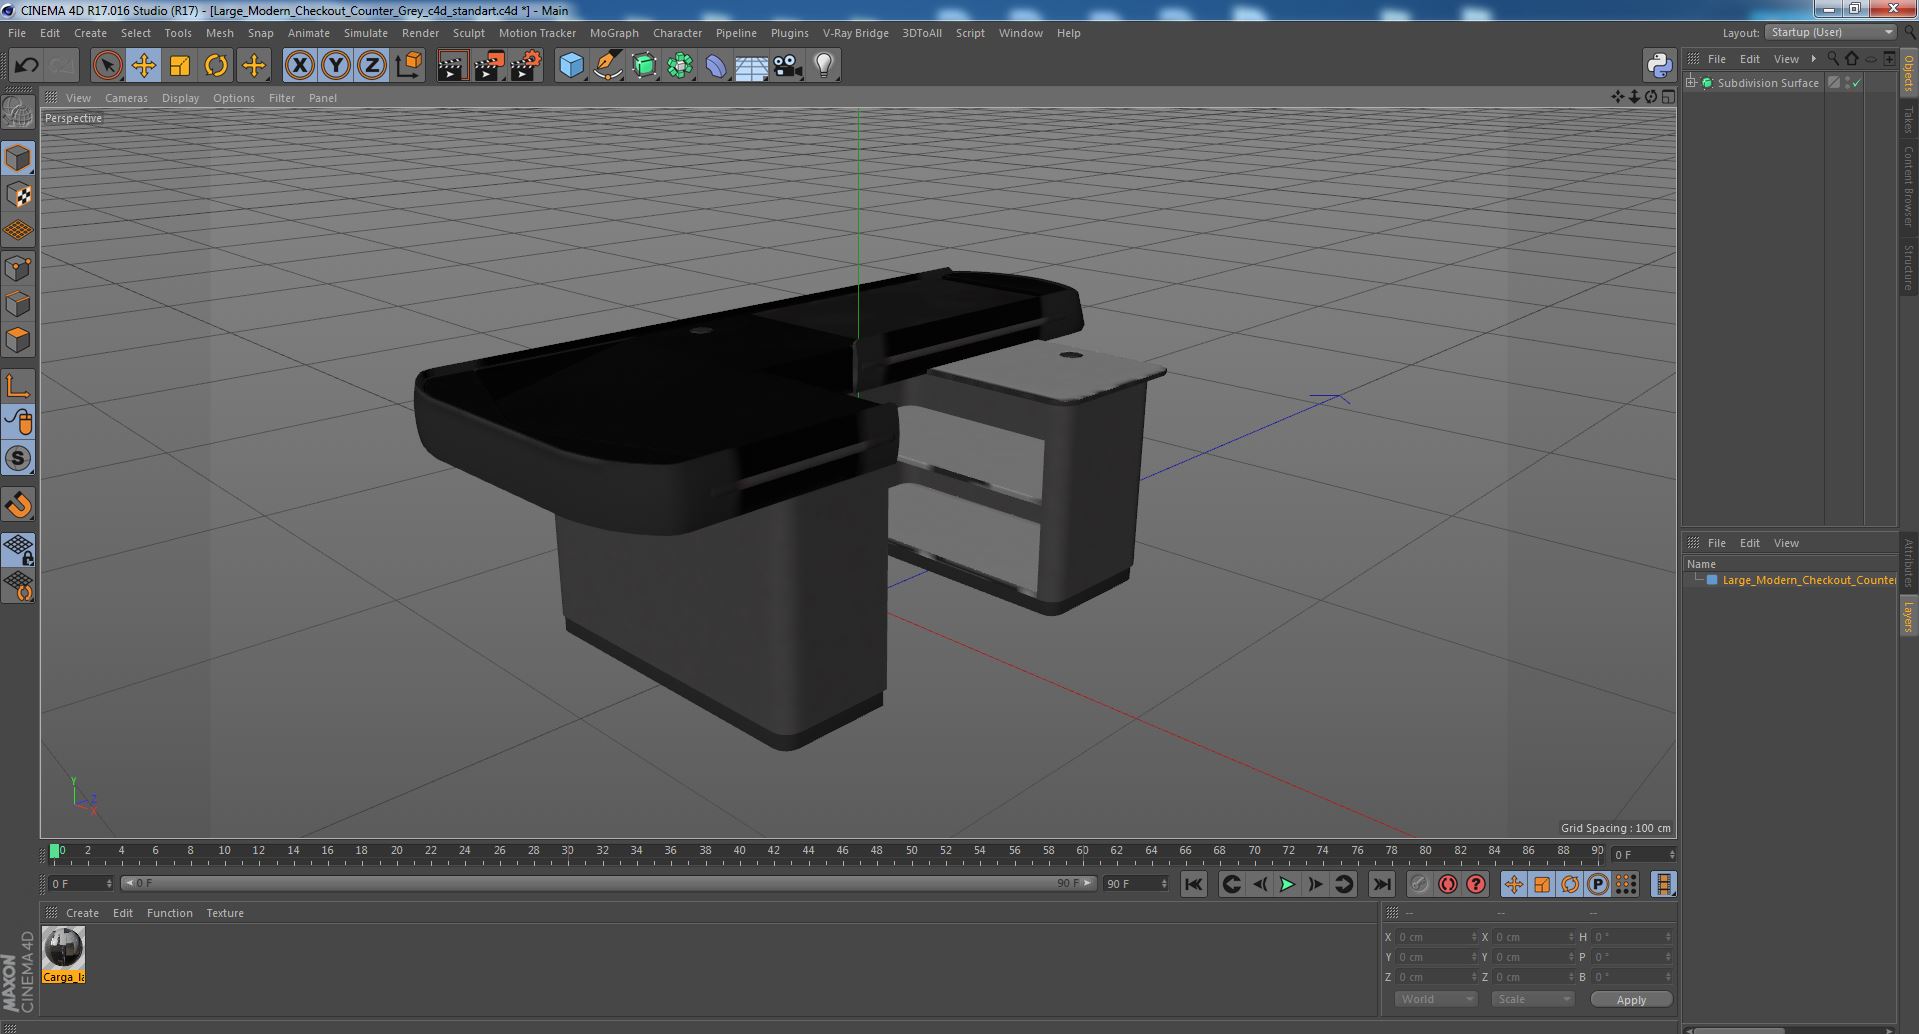Open the Array modeling objects icon

coord(680,66)
